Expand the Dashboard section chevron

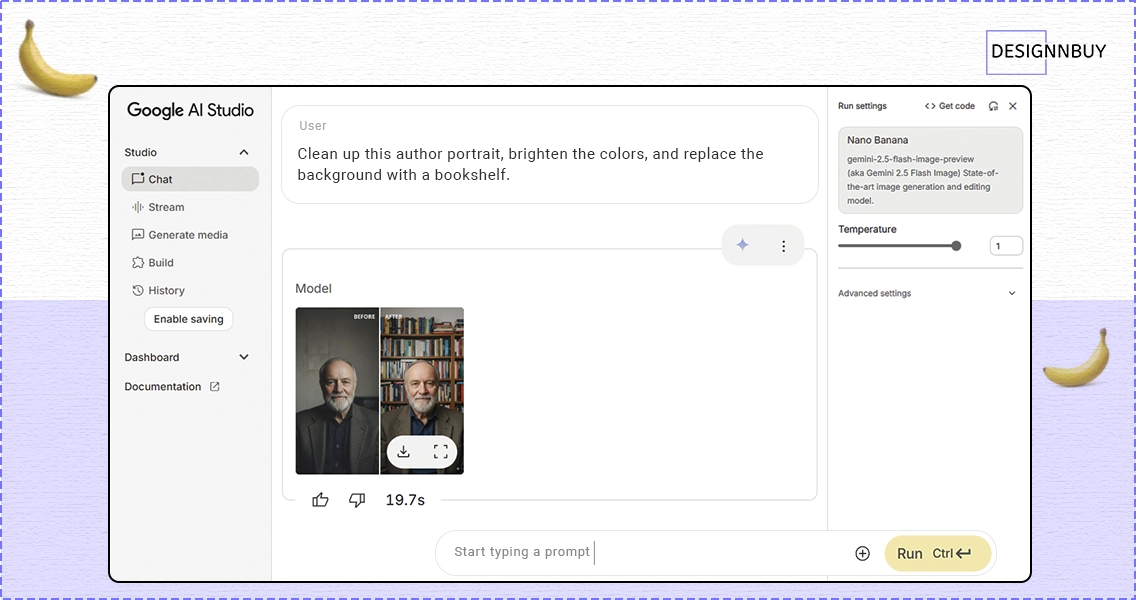[244, 357]
